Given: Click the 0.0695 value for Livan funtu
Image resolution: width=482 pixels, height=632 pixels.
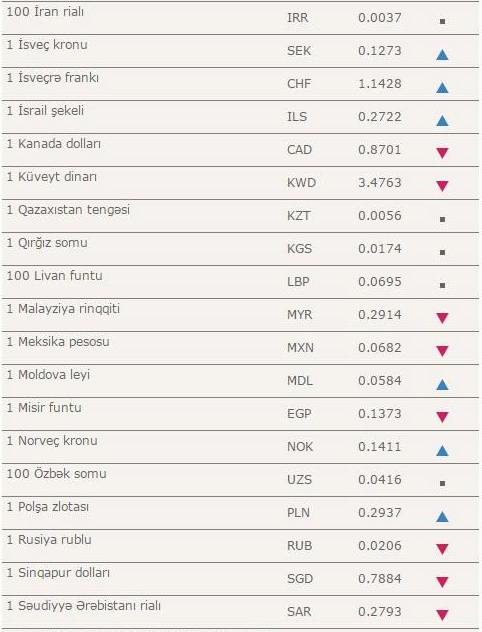Looking at the screenshot, I should click(x=380, y=281).
